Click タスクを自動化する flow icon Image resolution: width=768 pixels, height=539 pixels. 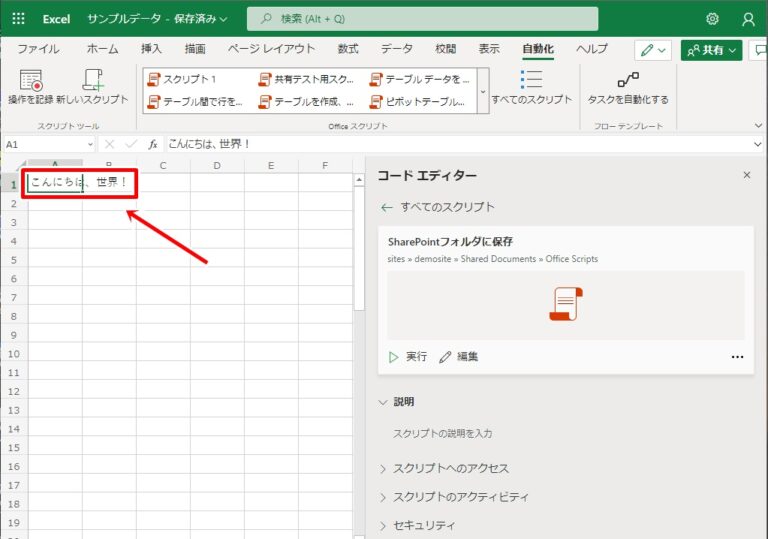628,79
